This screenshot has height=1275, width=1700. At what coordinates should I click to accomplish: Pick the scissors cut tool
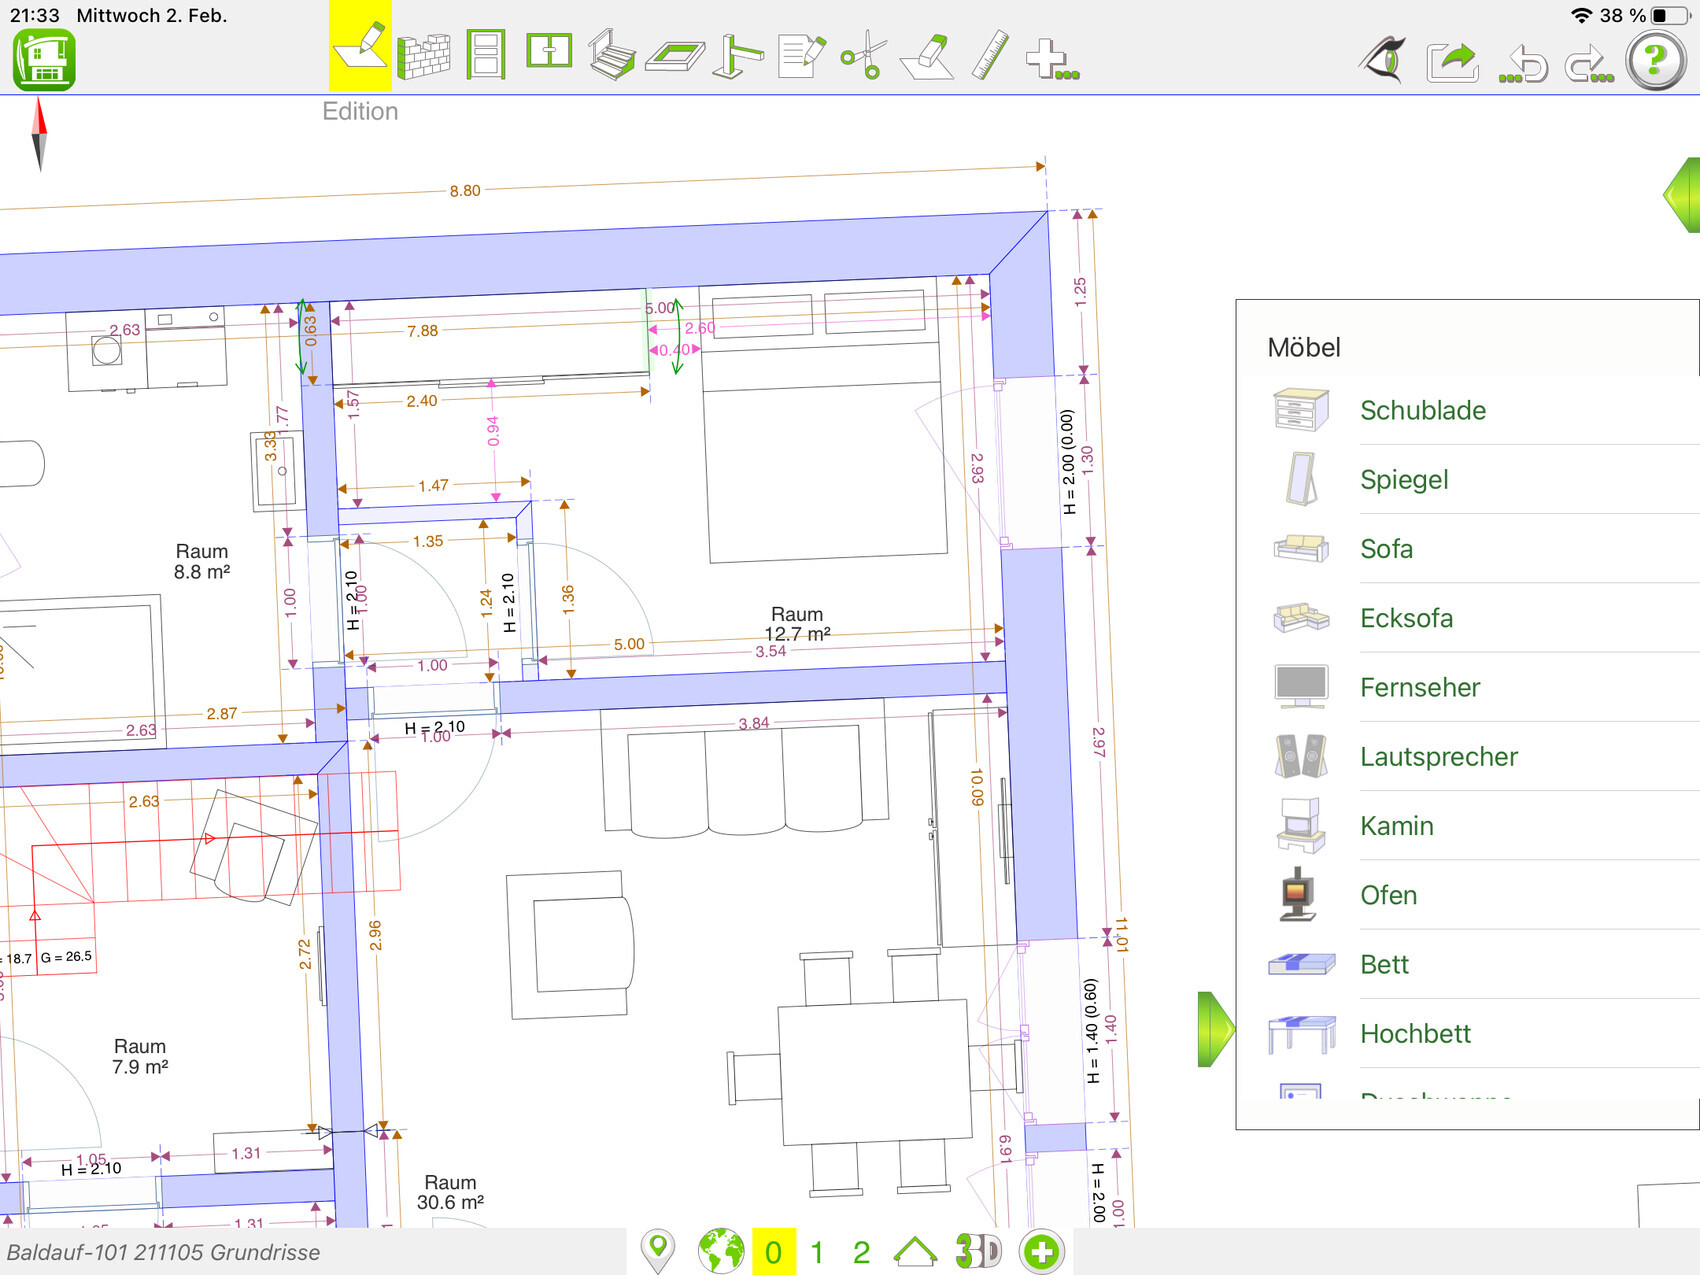[864, 56]
